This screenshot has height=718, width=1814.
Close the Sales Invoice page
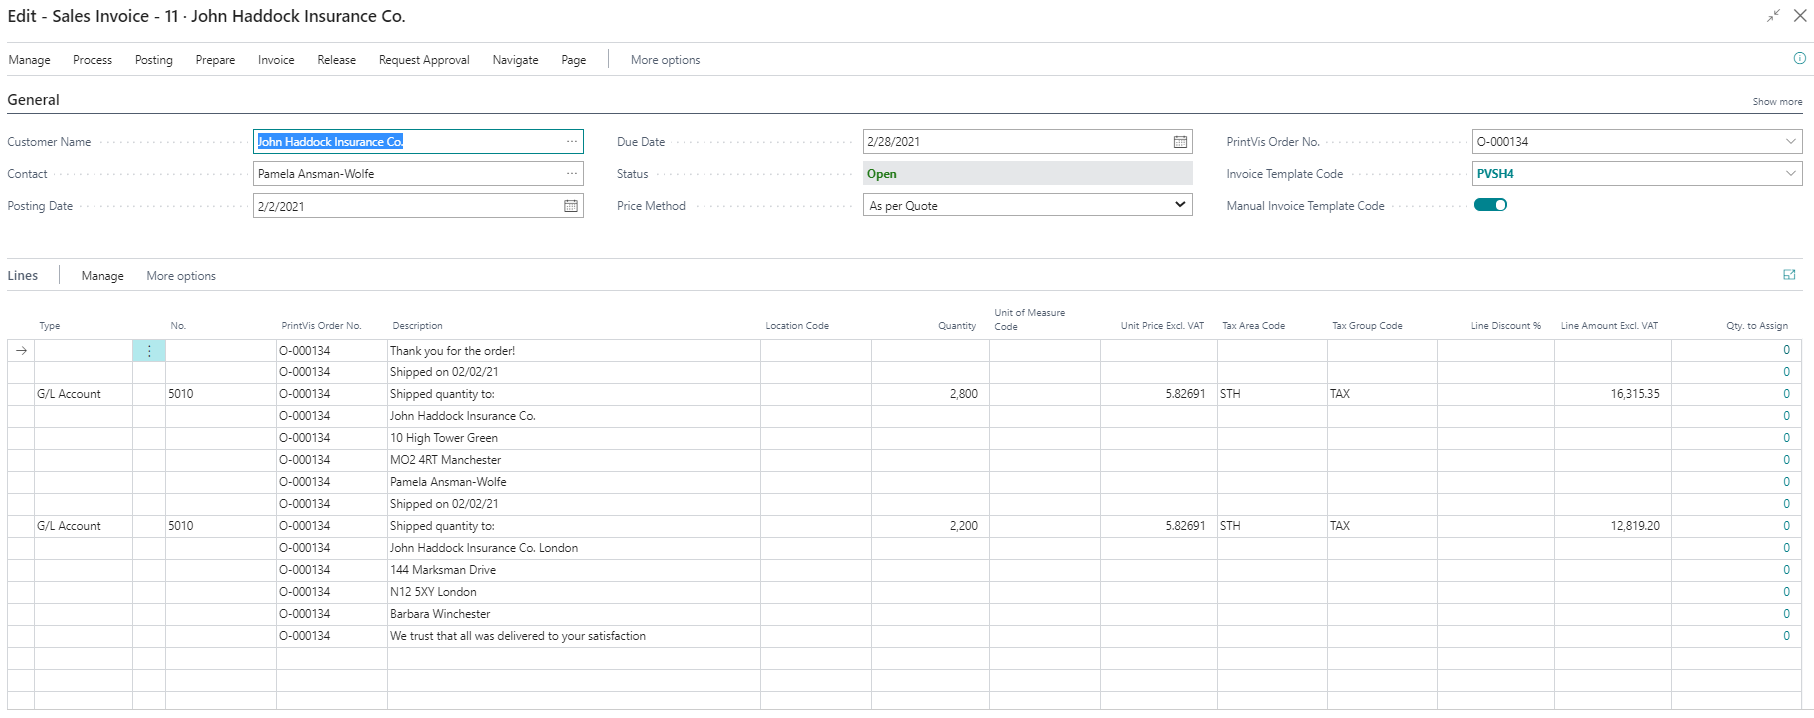click(x=1800, y=16)
